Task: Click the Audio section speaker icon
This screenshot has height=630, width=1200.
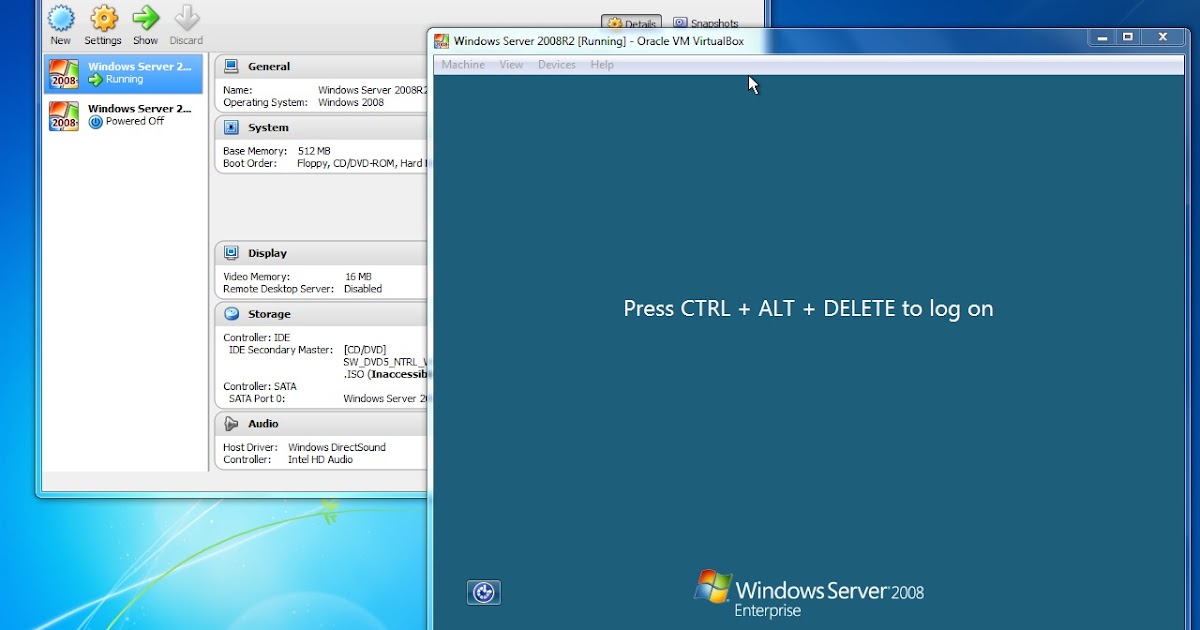Action: [x=231, y=423]
